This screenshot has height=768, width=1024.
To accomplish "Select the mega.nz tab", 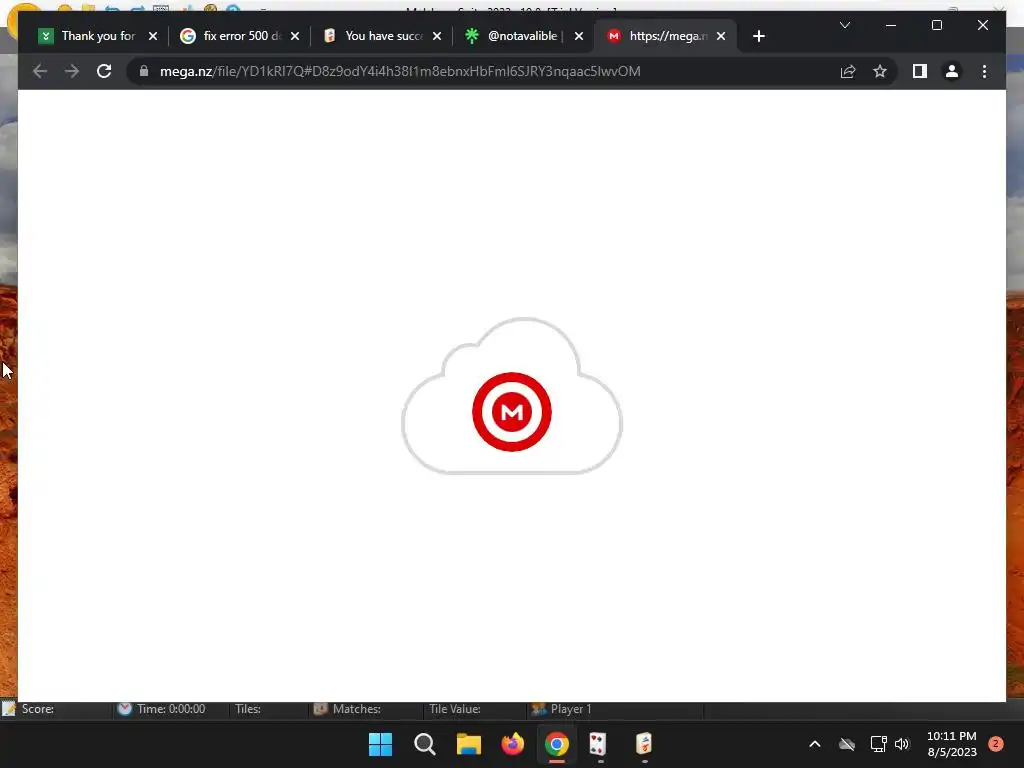I will pyautogui.click(x=666, y=36).
